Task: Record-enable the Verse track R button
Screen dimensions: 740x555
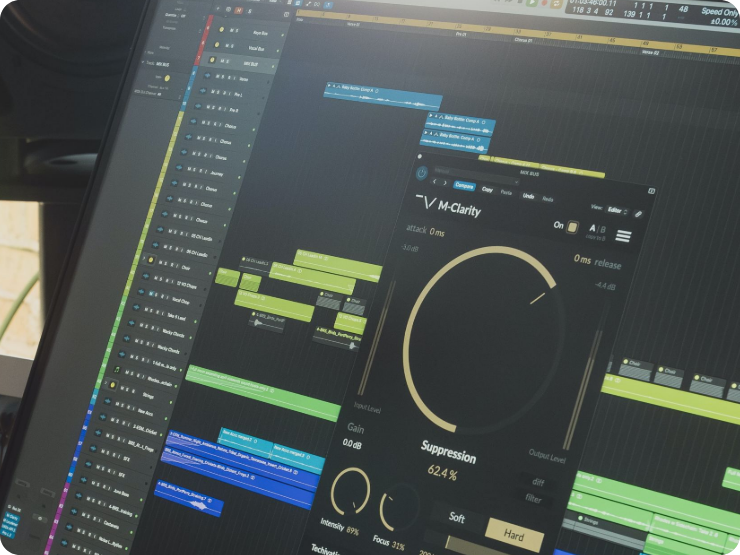Action: point(230,78)
